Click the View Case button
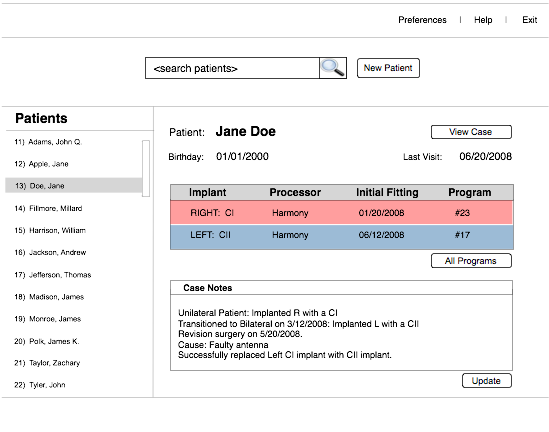 (471, 132)
